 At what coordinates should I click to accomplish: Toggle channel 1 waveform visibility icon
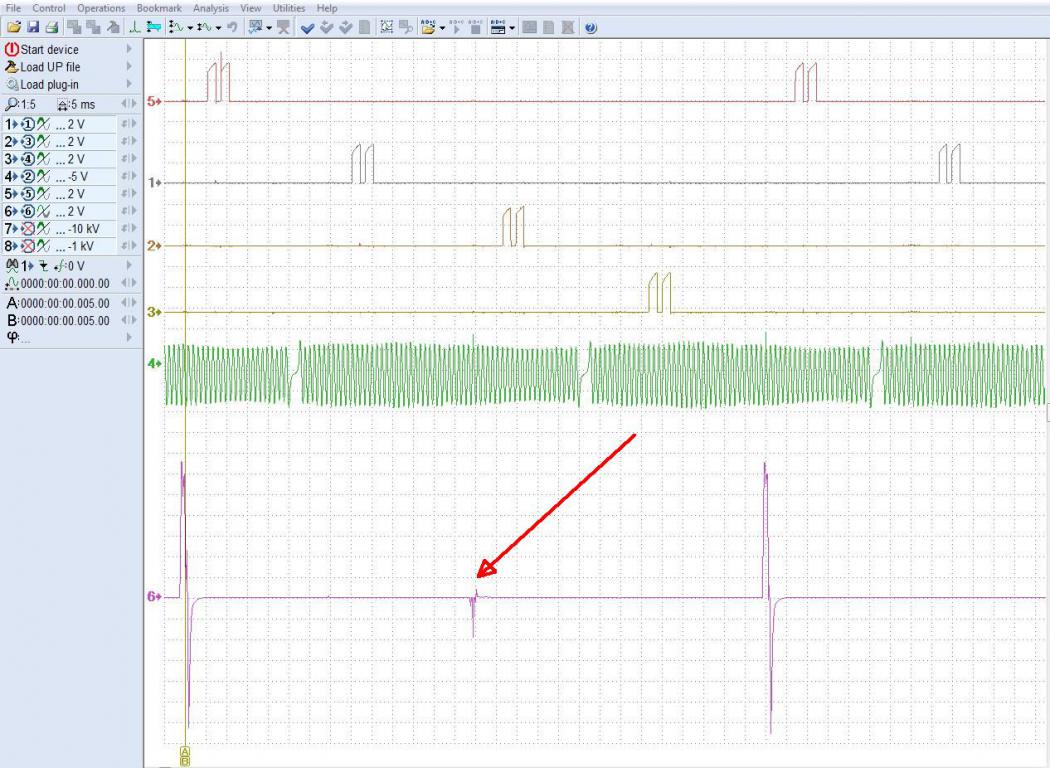coord(44,125)
